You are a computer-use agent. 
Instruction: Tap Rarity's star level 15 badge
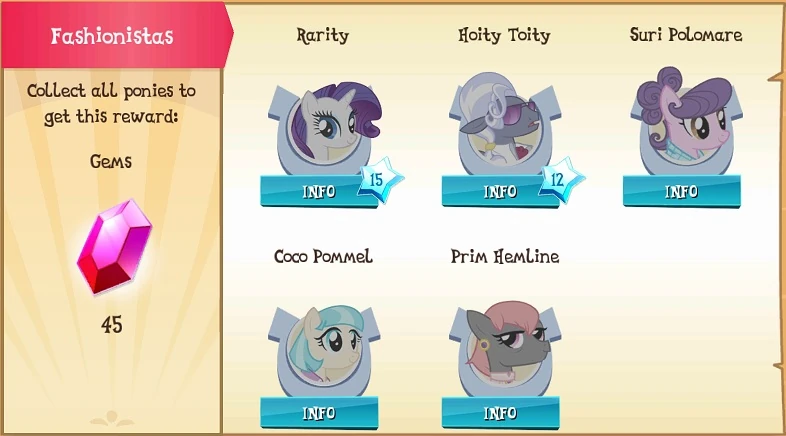(x=375, y=181)
